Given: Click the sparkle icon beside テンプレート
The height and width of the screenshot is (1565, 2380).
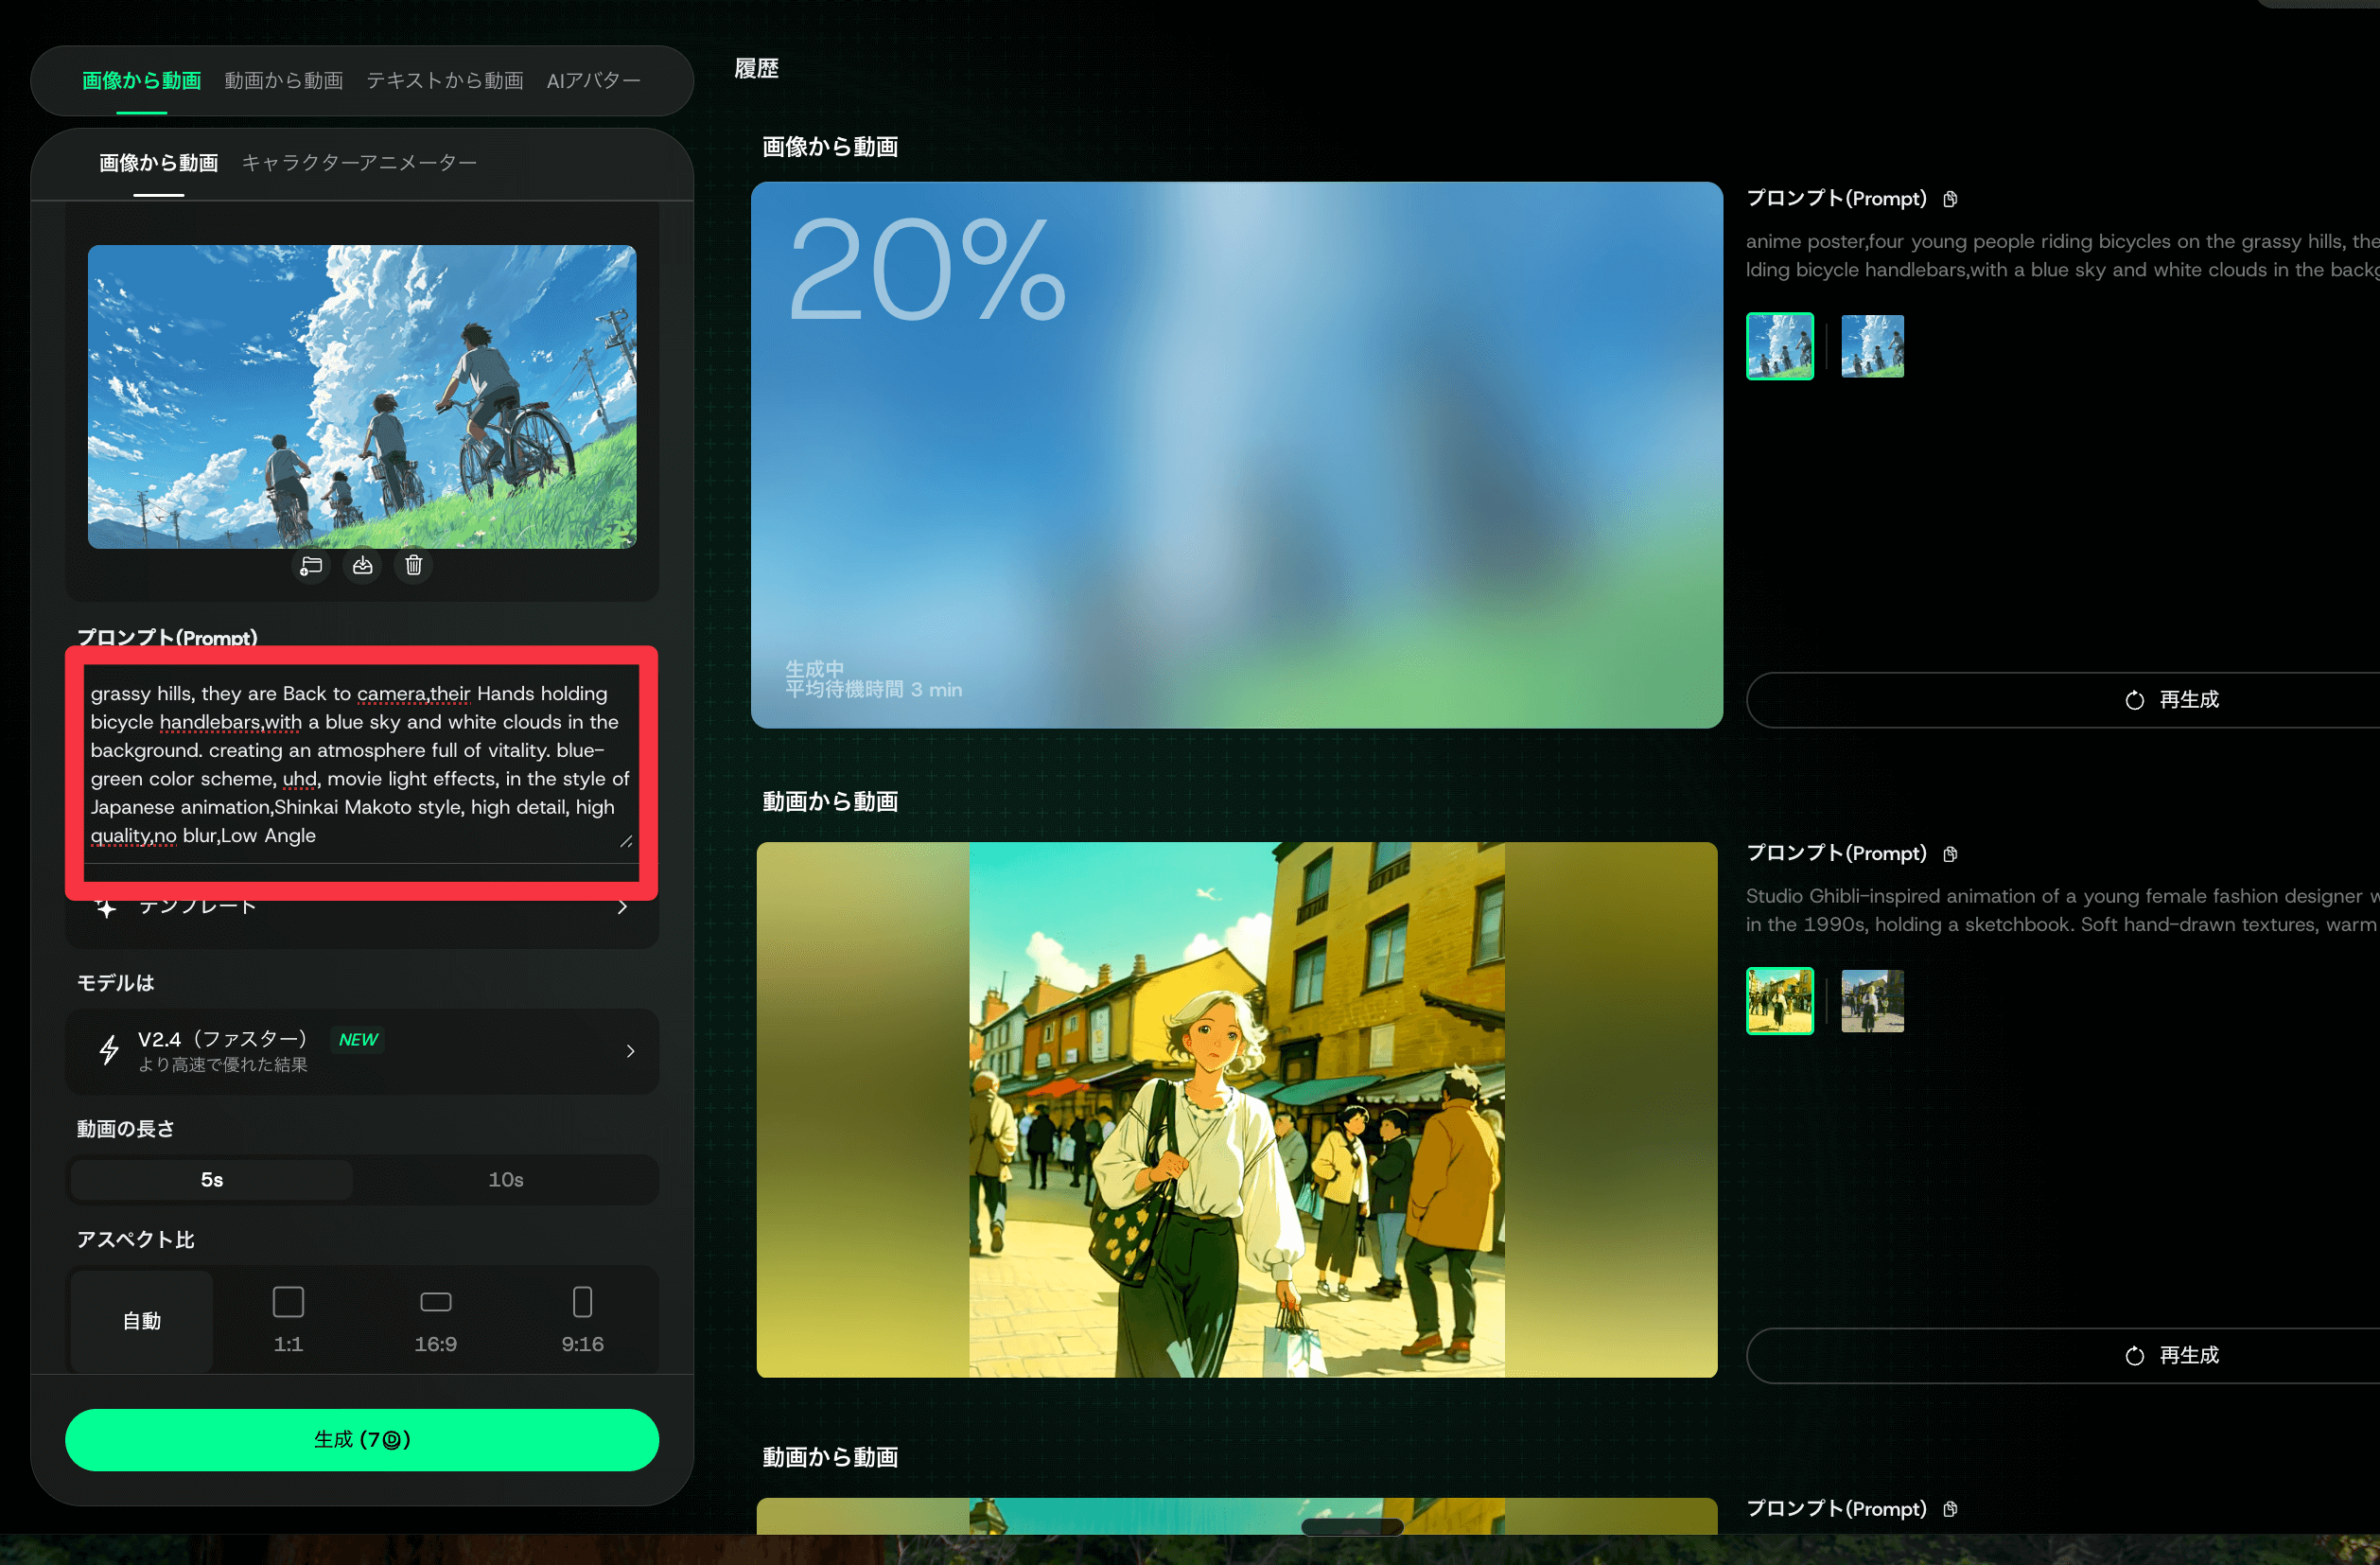Looking at the screenshot, I should coord(106,907).
